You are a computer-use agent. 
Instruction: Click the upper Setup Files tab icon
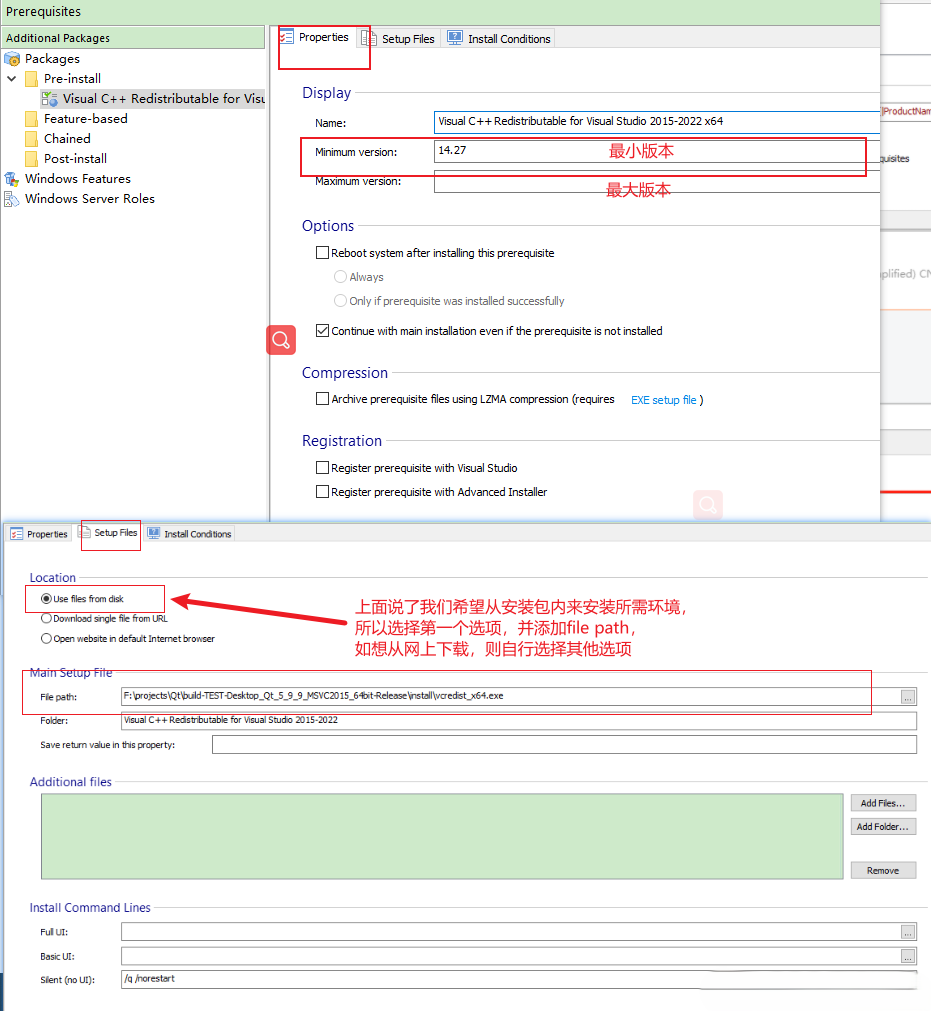click(x=369, y=39)
